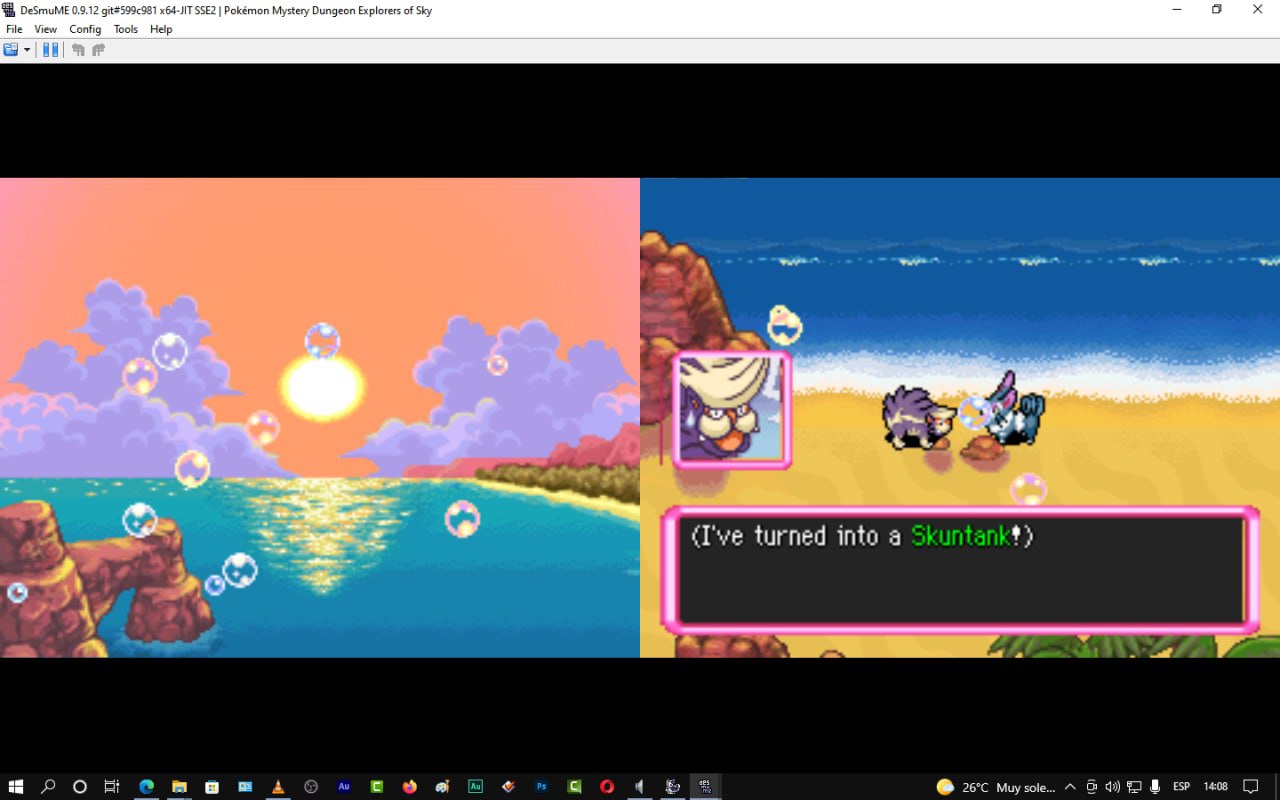Click the microphone tray icon
This screenshot has height=800, width=1280.
[1155, 787]
